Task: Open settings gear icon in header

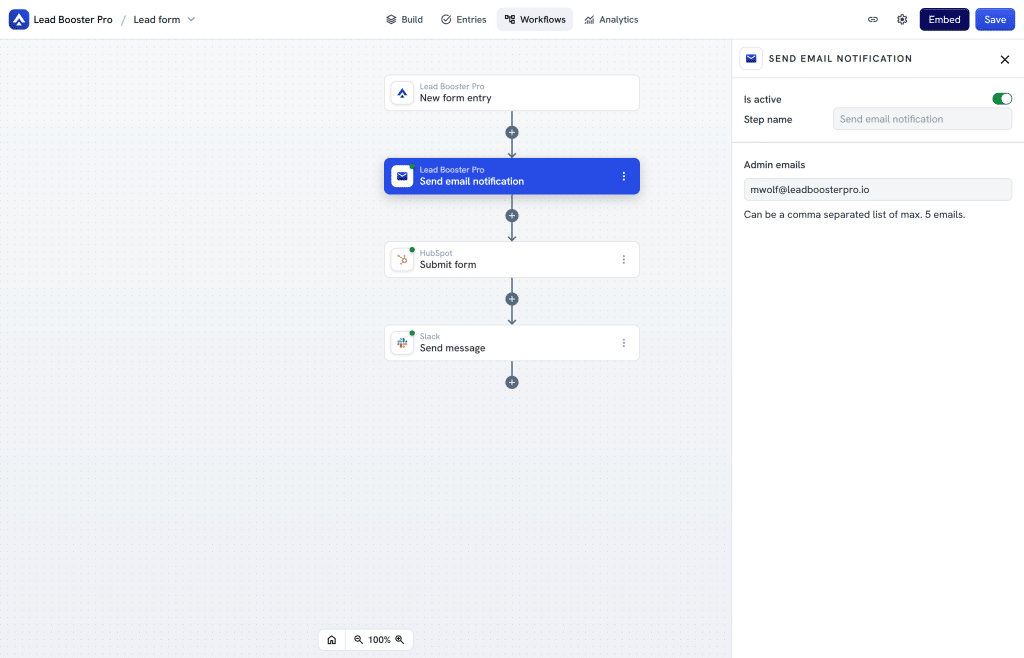Action: coord(902,20)
